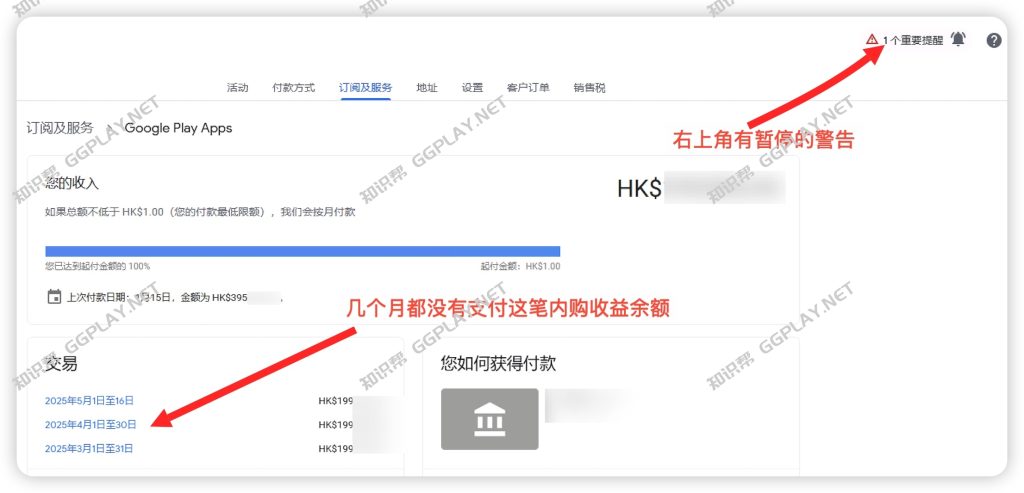The height and width of the screenshot is (493, 1024).
Task: Open the 地址 tab
Action: (426, 87)
